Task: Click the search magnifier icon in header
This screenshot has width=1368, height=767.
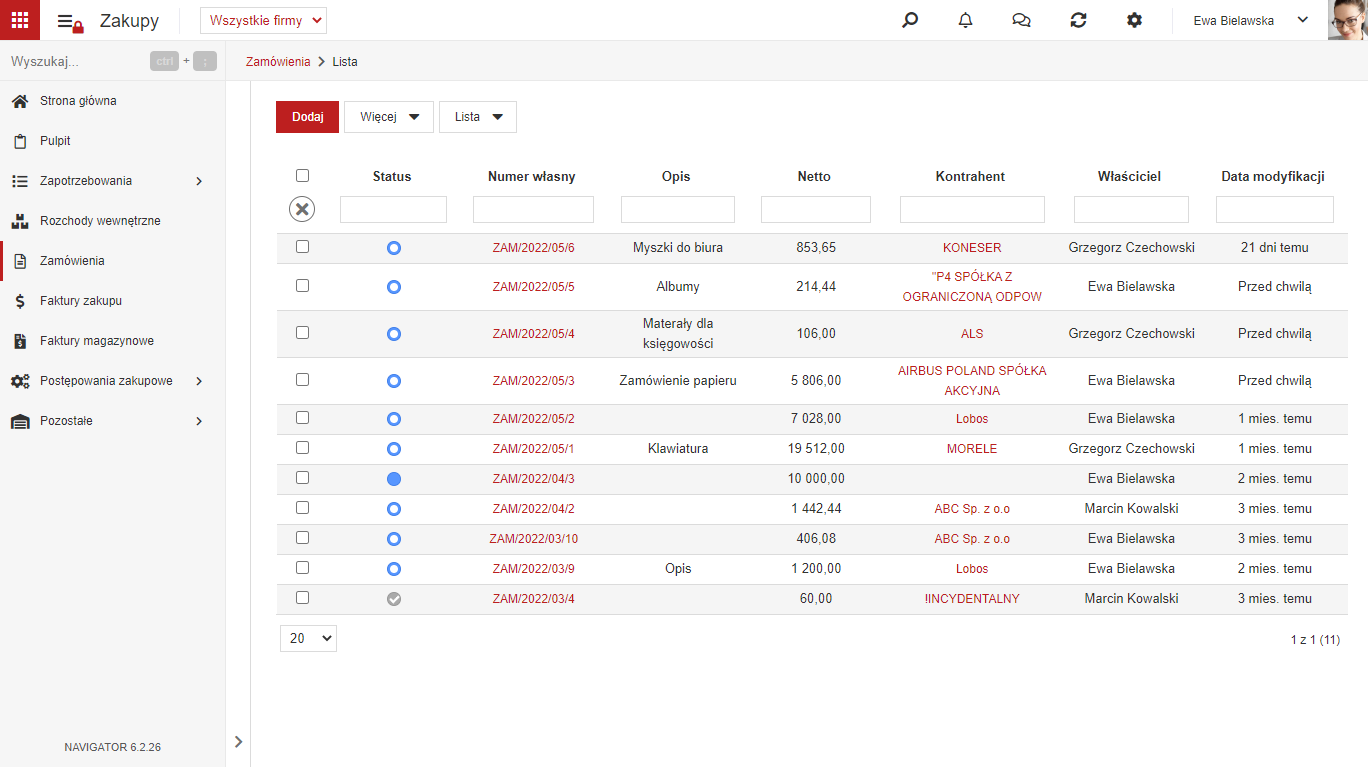Action: click(910, 20)
